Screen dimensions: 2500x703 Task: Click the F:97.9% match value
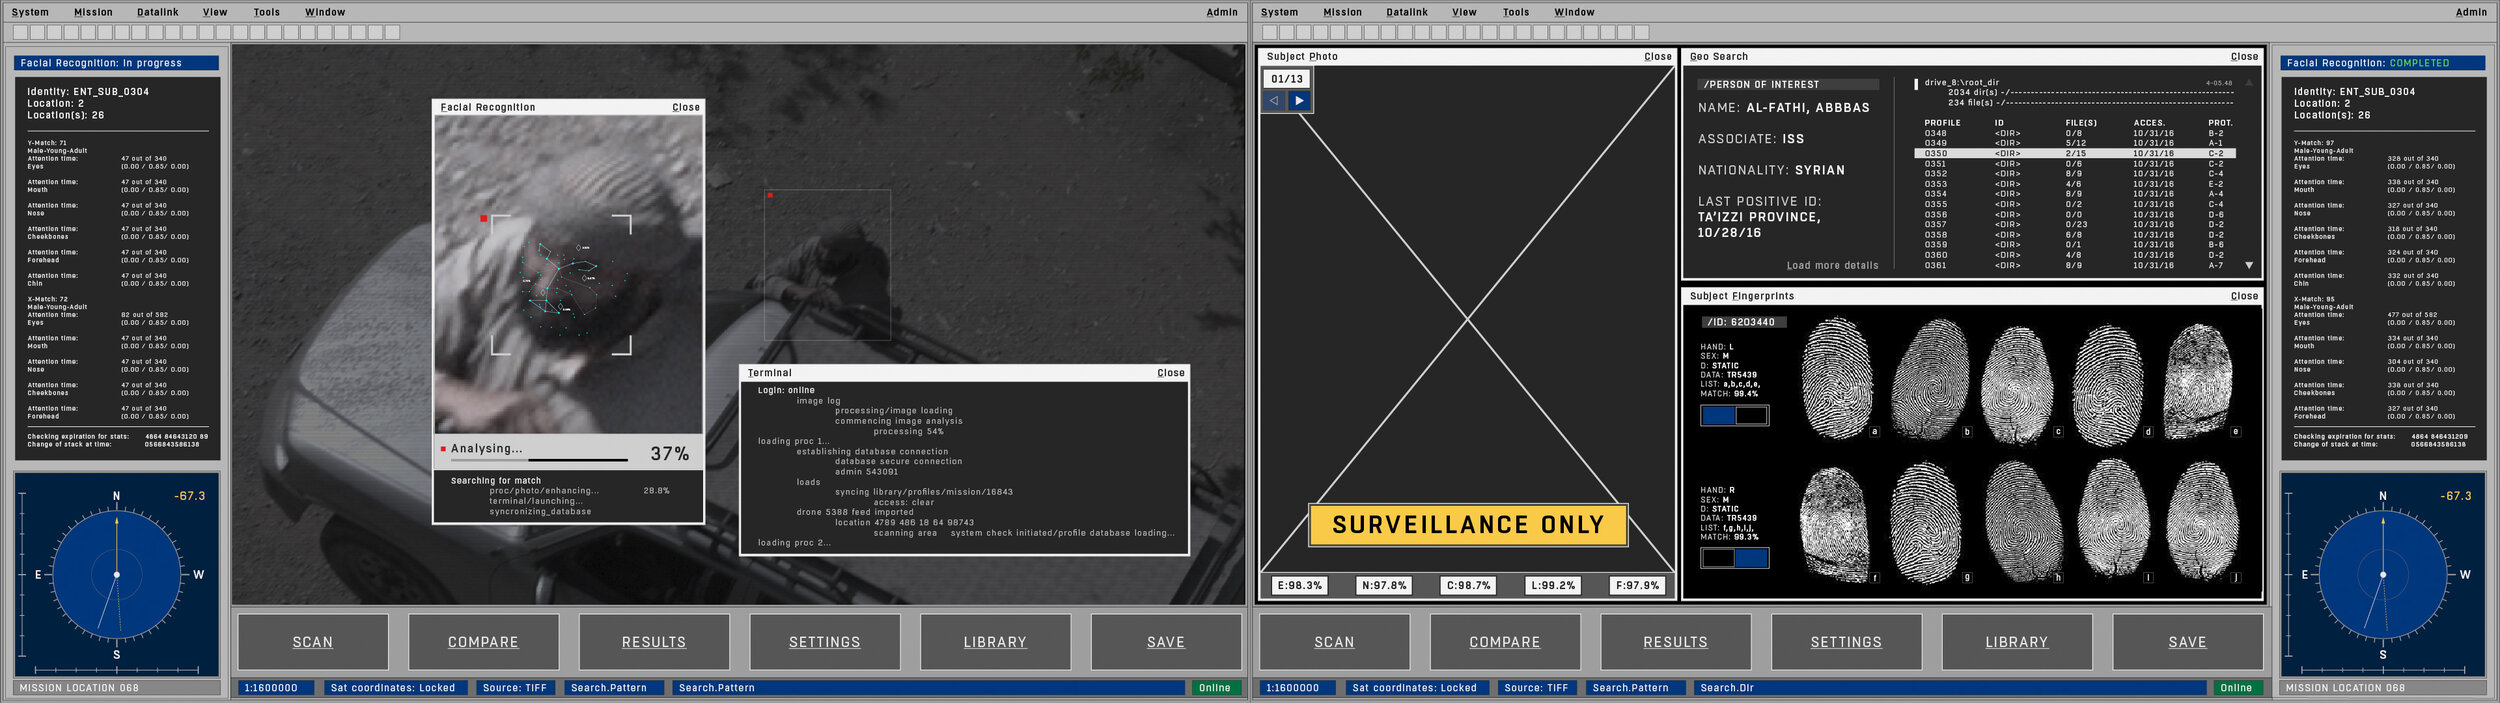1637,586
